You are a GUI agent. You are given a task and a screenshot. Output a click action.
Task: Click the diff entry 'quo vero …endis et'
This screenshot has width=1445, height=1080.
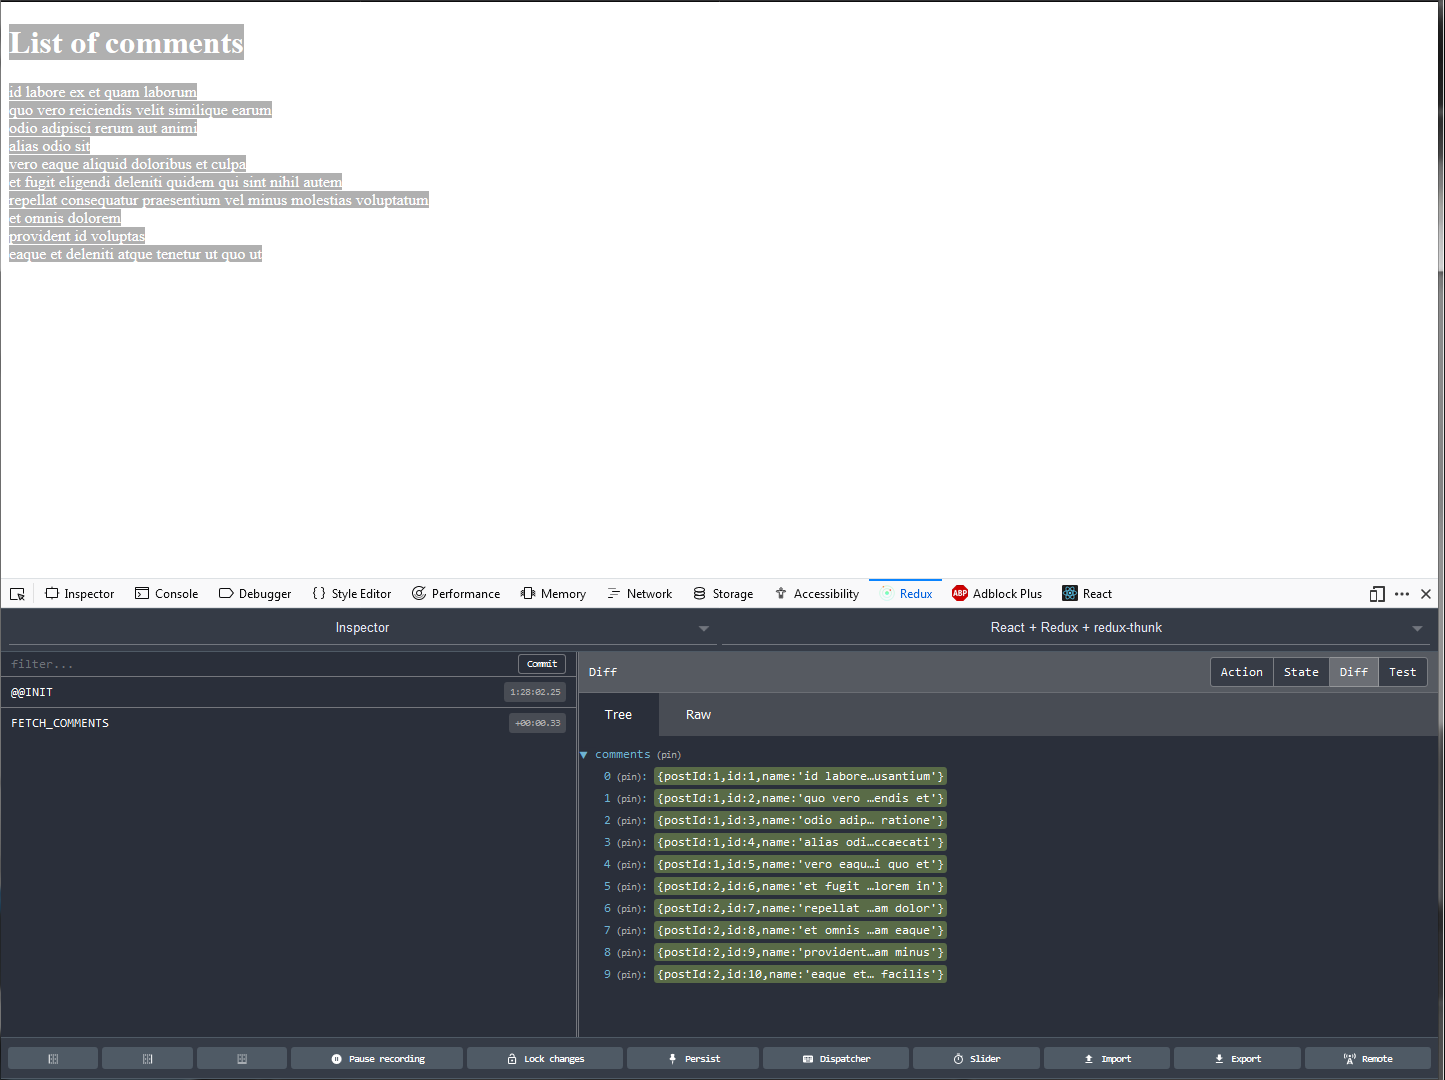coord(800,798)
